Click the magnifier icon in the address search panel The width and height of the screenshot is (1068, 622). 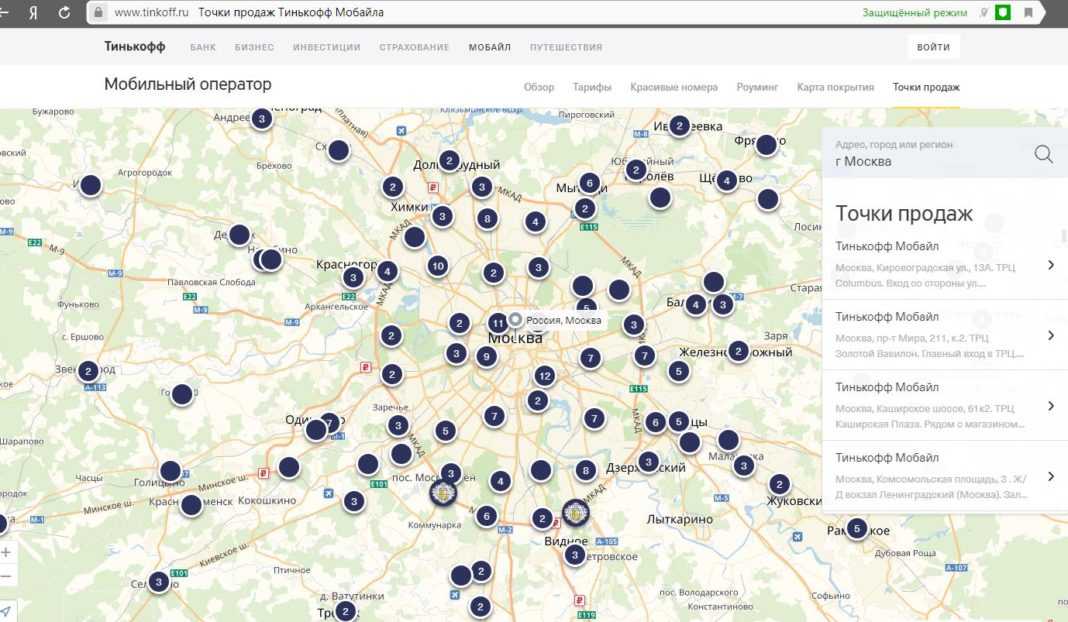tap(1043, 154)
